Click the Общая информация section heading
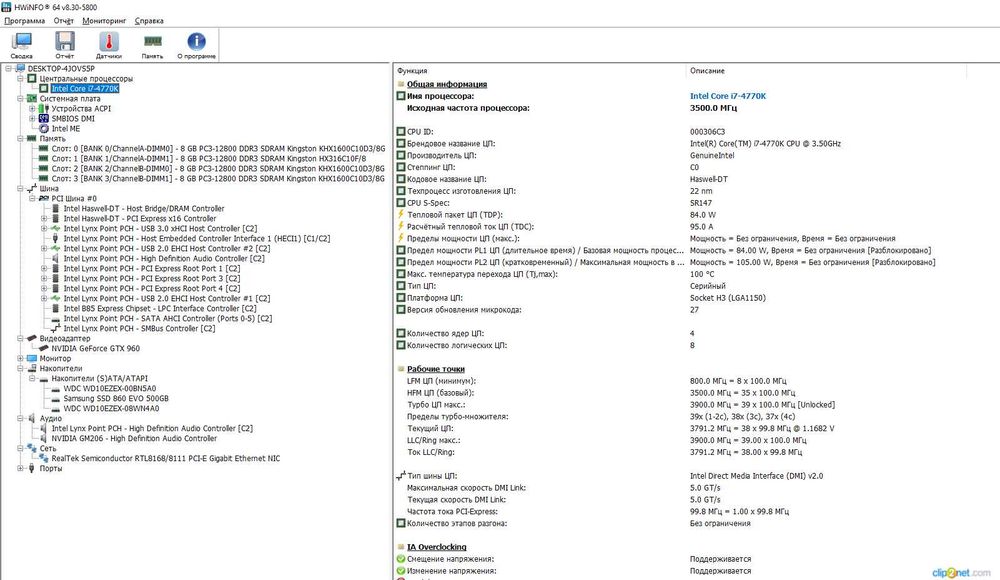This screenshot has height=580, width=1000. point(447,84)
